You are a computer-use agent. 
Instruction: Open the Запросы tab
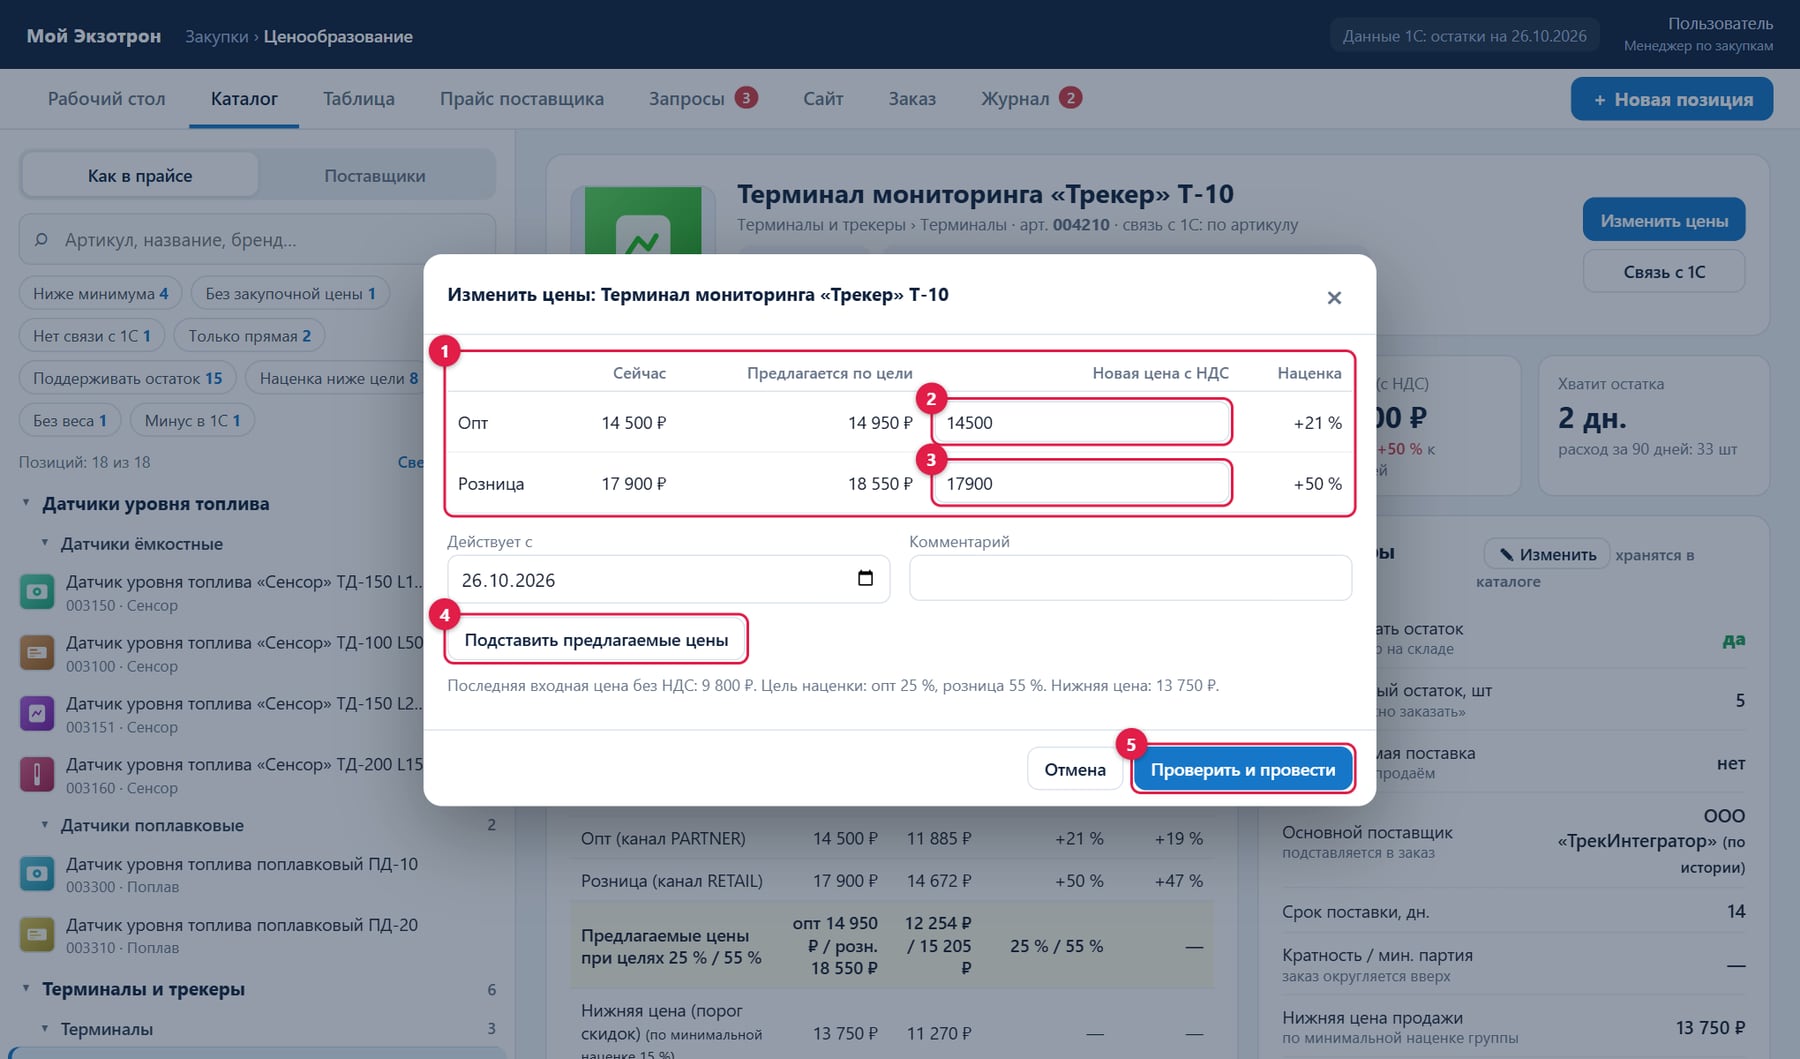click(703, 99)
